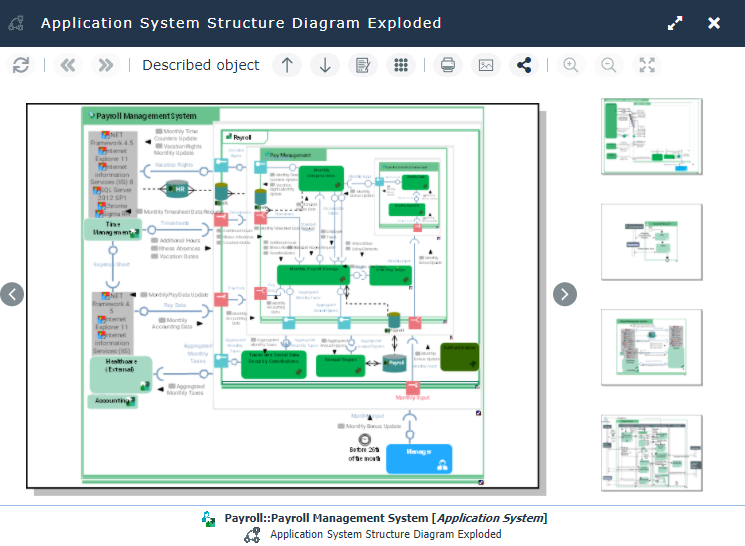Select the first diagram thumbnail
Image resolution: width=745 pixels, height=546 pixels.
[x=651, y=136]
